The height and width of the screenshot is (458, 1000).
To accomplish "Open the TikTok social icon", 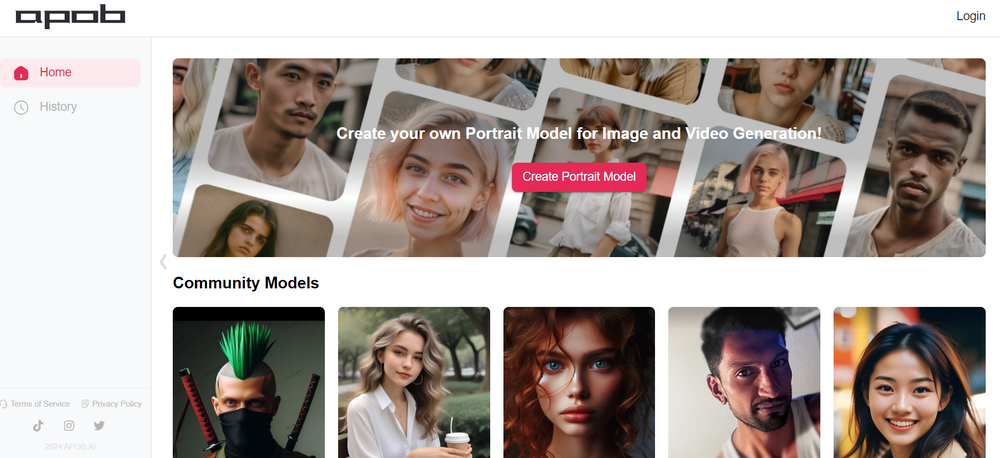I will [38, 425].
